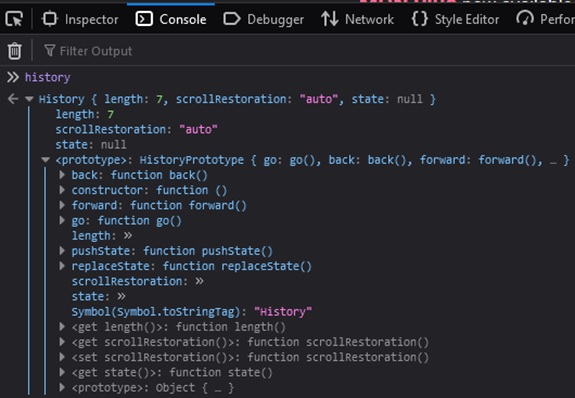Invoke getter for prototype length property
The height and width of the screenshot is (398, 575).
[128, 235]
